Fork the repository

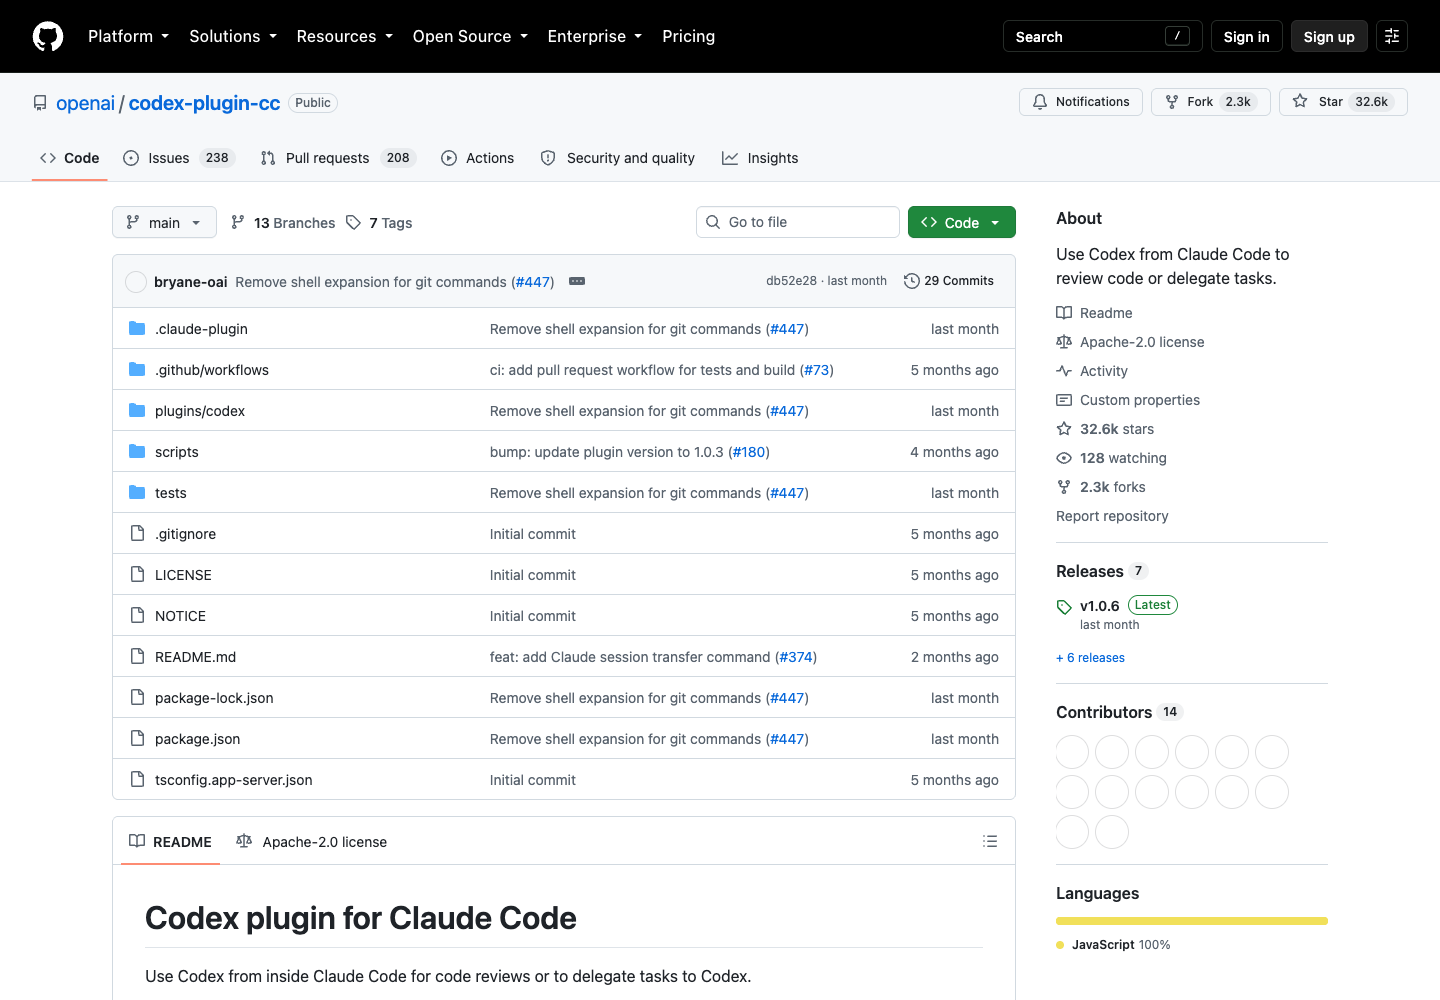click(x=1211, y=102)
